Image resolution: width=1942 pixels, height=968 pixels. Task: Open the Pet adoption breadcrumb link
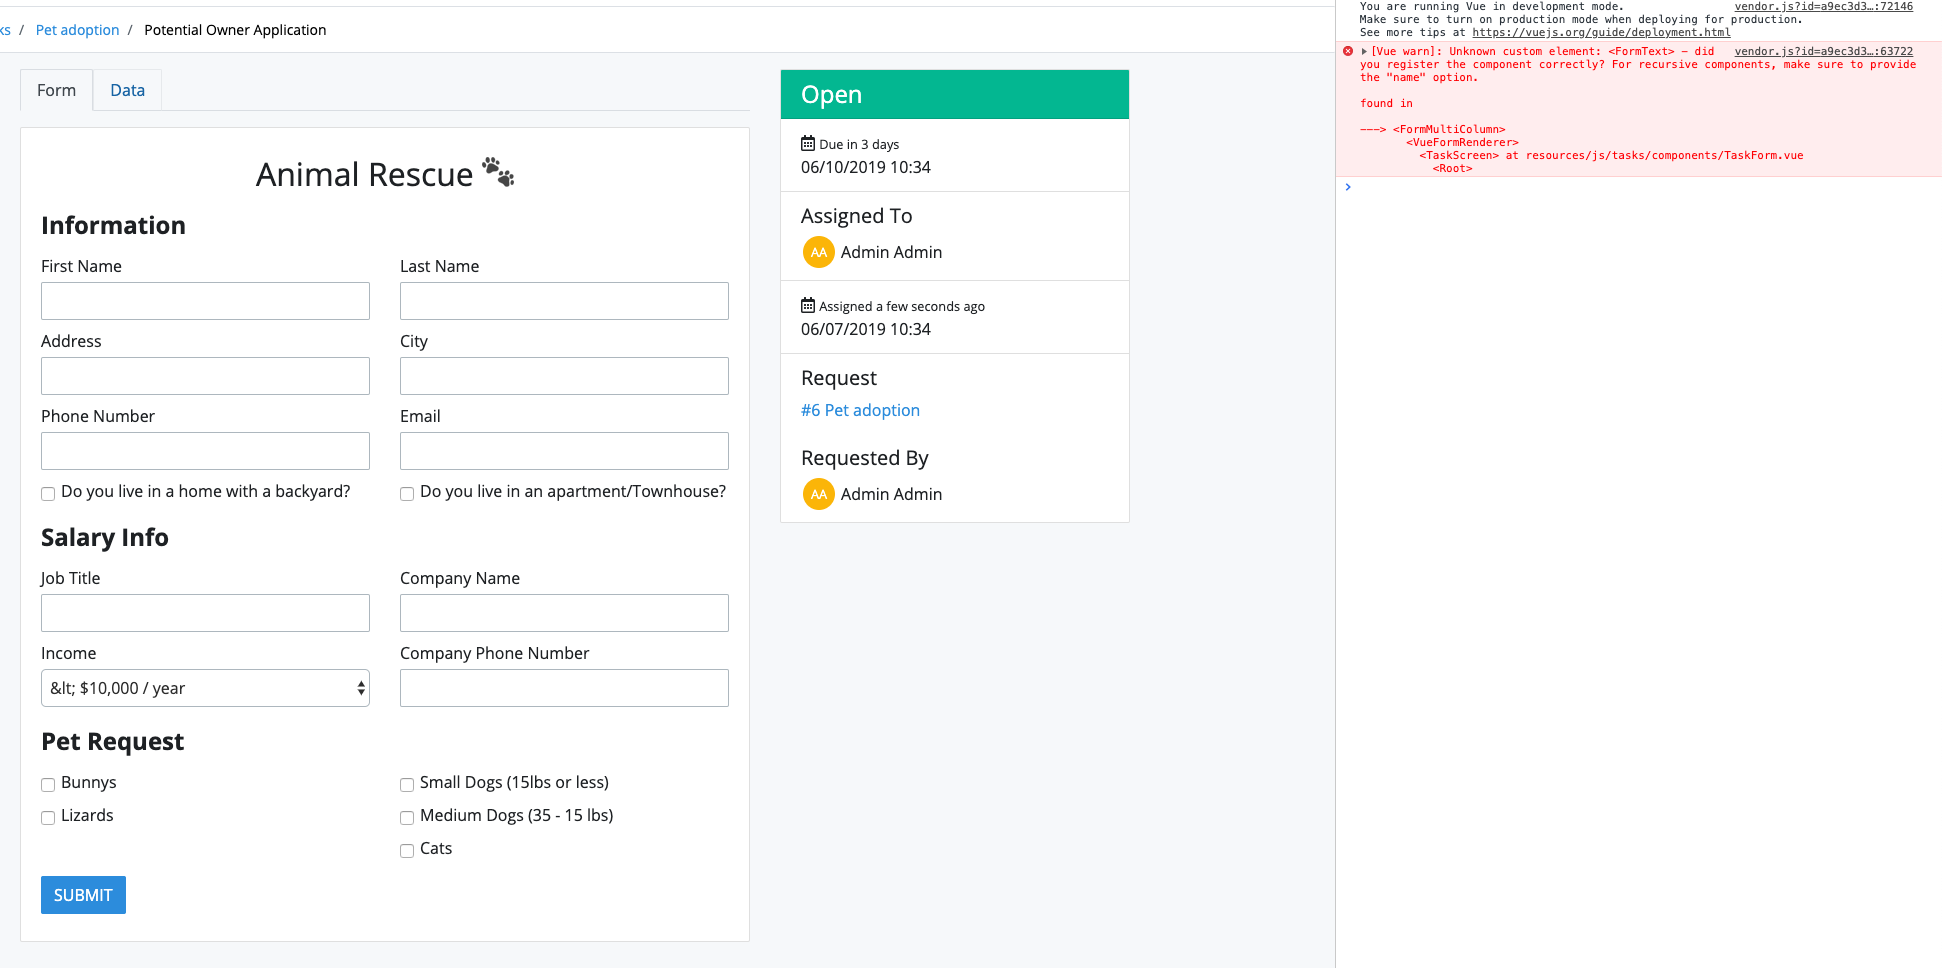click(x=77, y=29)
